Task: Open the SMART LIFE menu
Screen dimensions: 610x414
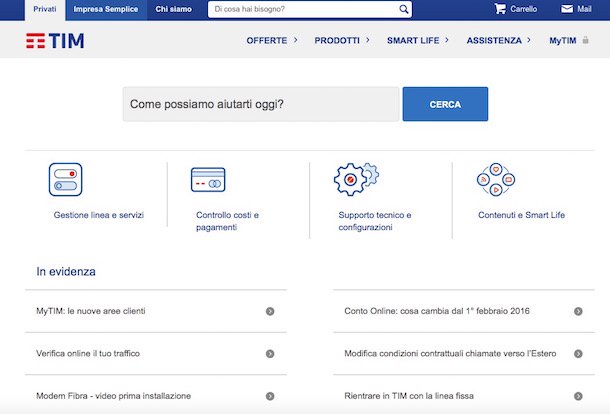Action: [413, 40]
